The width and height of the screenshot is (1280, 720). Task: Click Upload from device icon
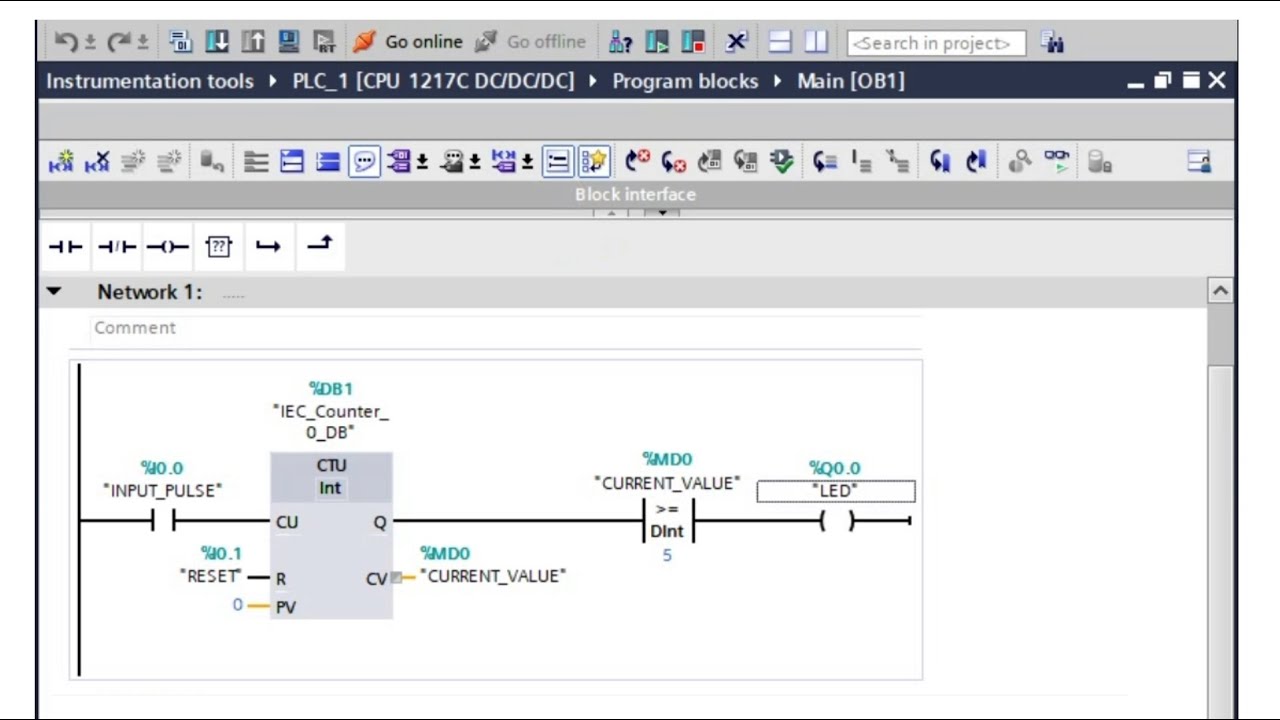(253, 42)
